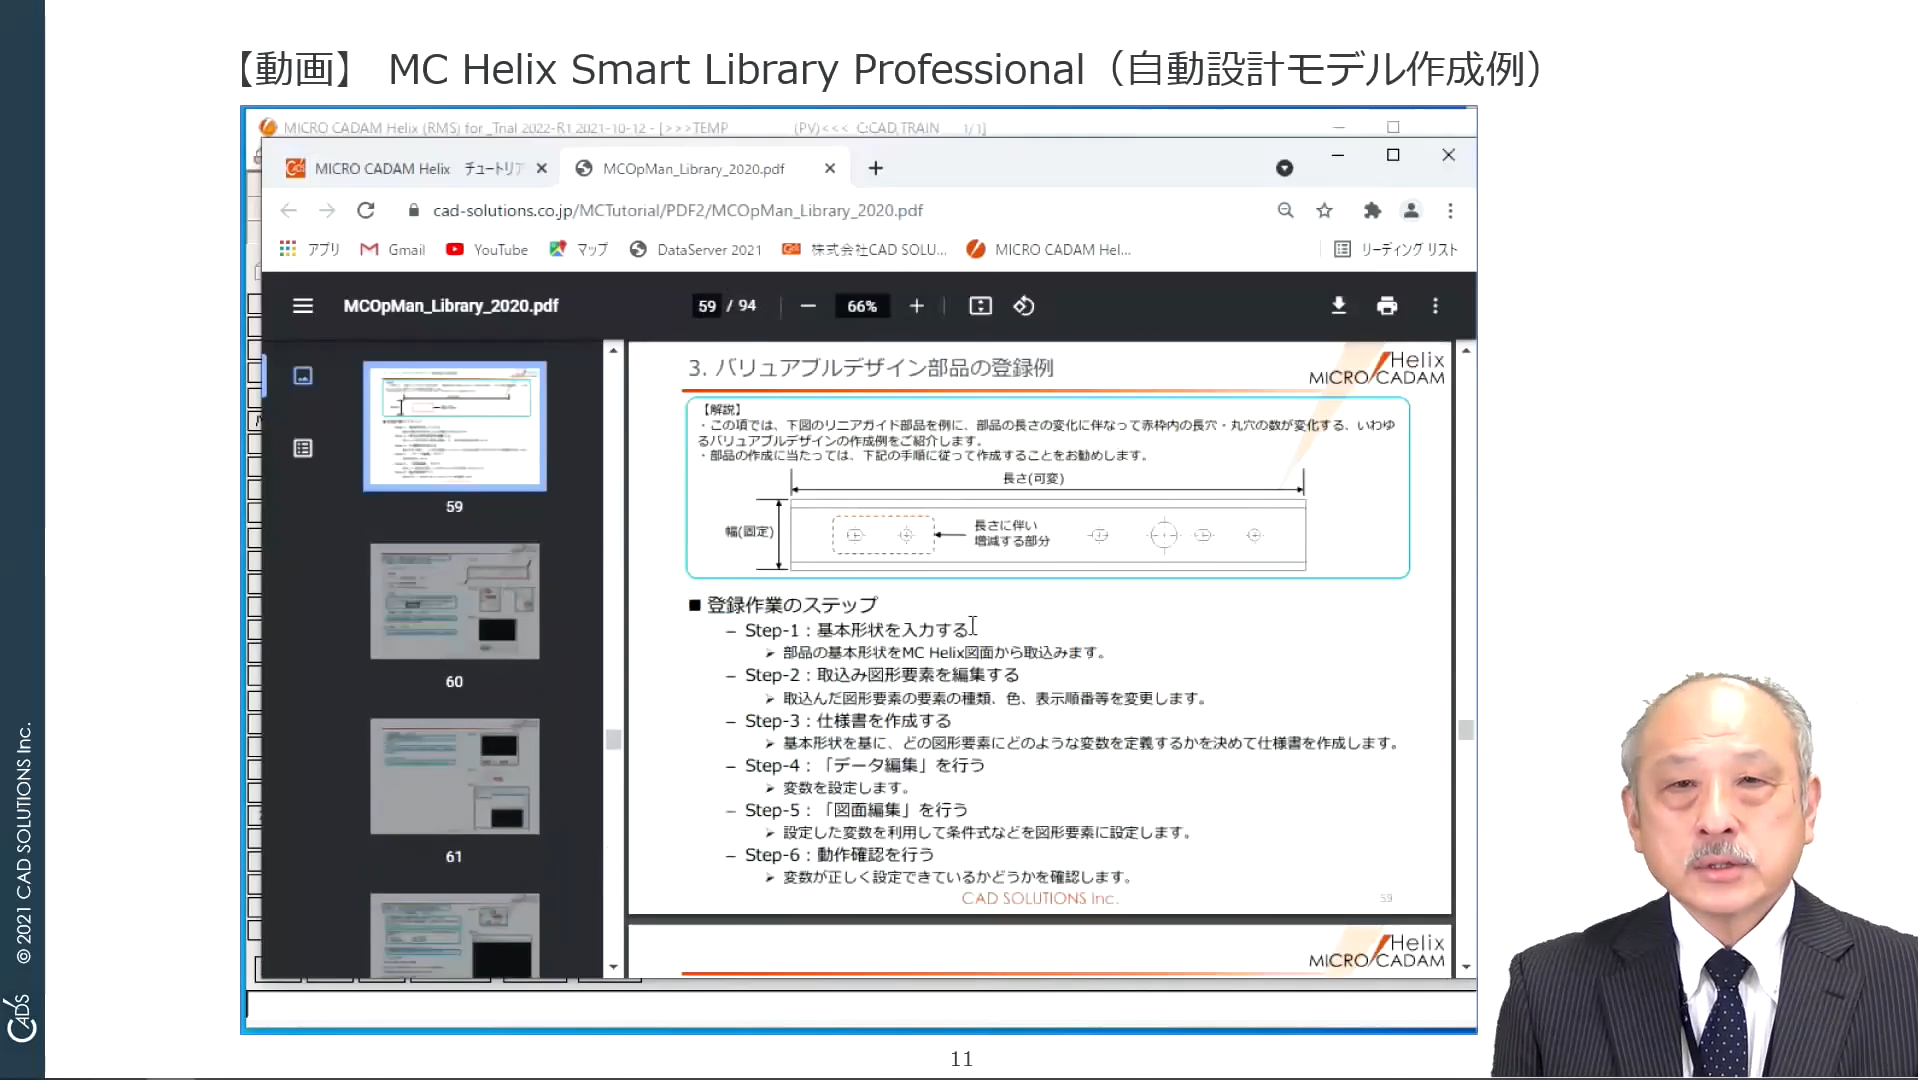Print the PDF document
This screenshot has height=1080, width=1918.
pos(1386,306)
